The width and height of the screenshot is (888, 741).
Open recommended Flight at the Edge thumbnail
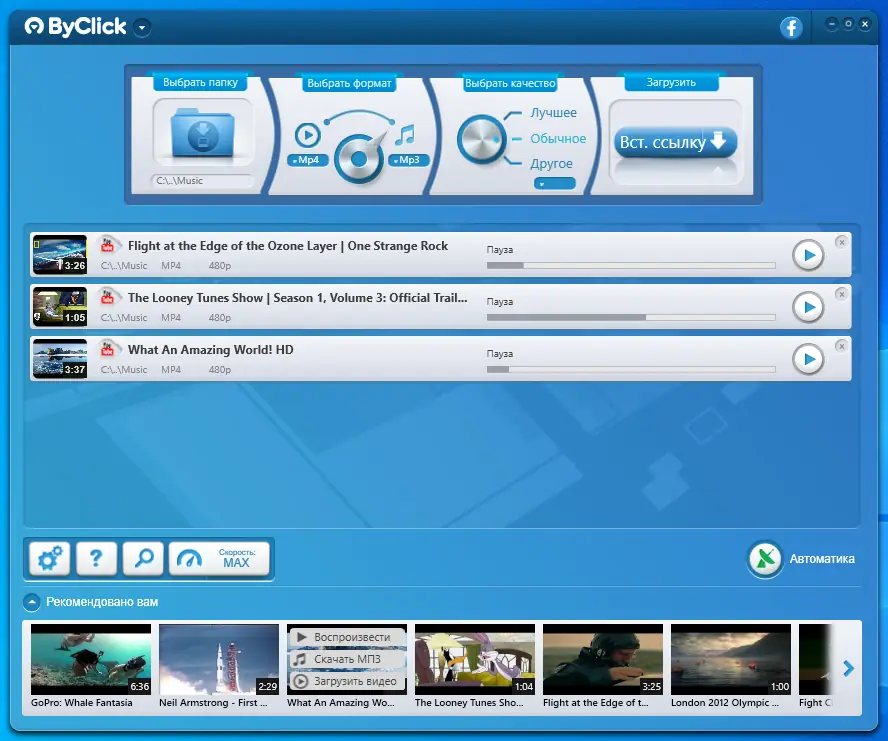tap(603, 659)
